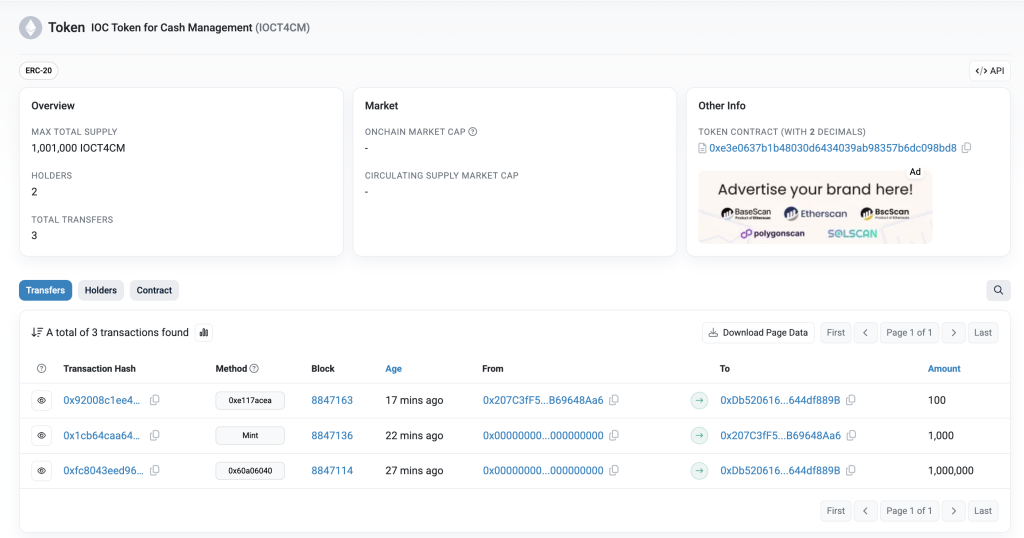
Task: Click the sort icon before transactions found
Action: (x=37, y=332)
